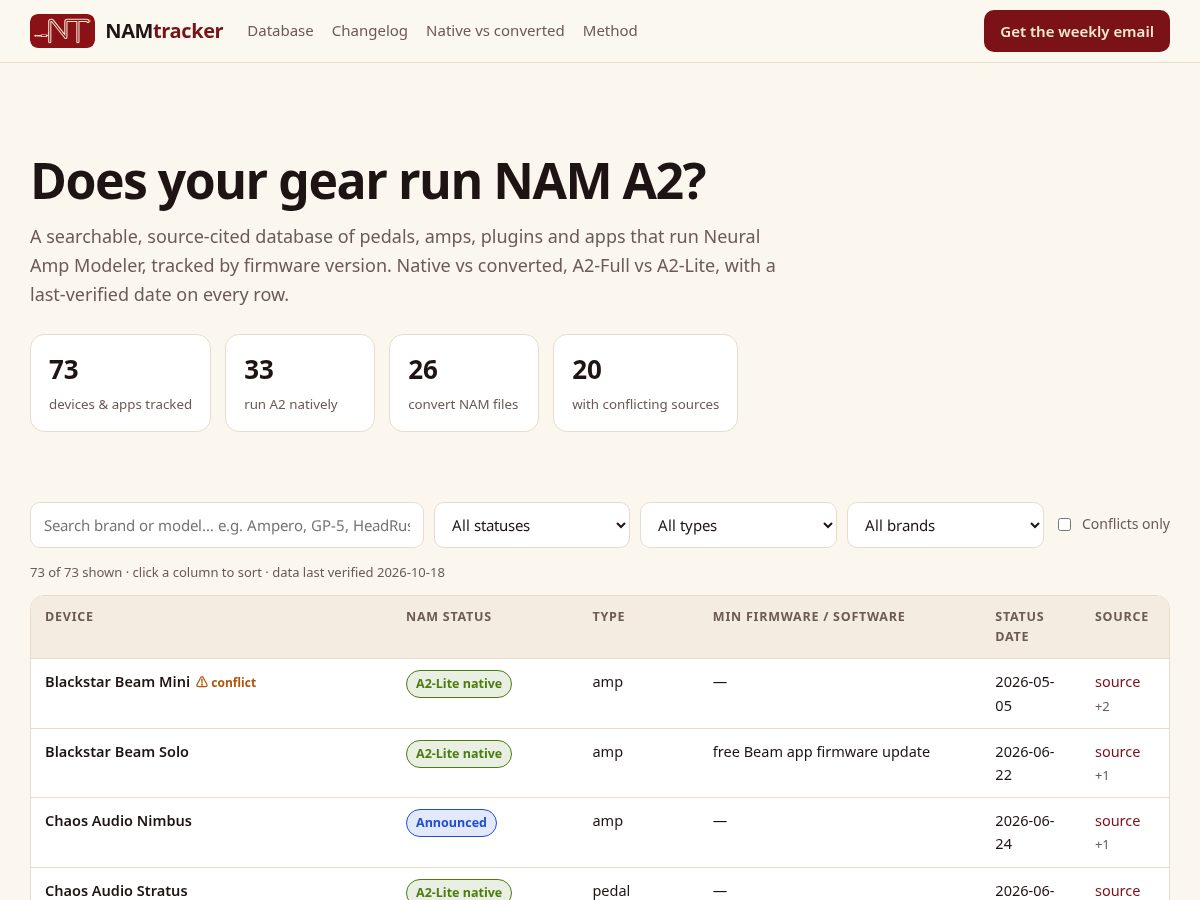Open source link for Chaos Audio Stratus
This screenshot has width=1200, height=900.
click(x=1117, y=891)
